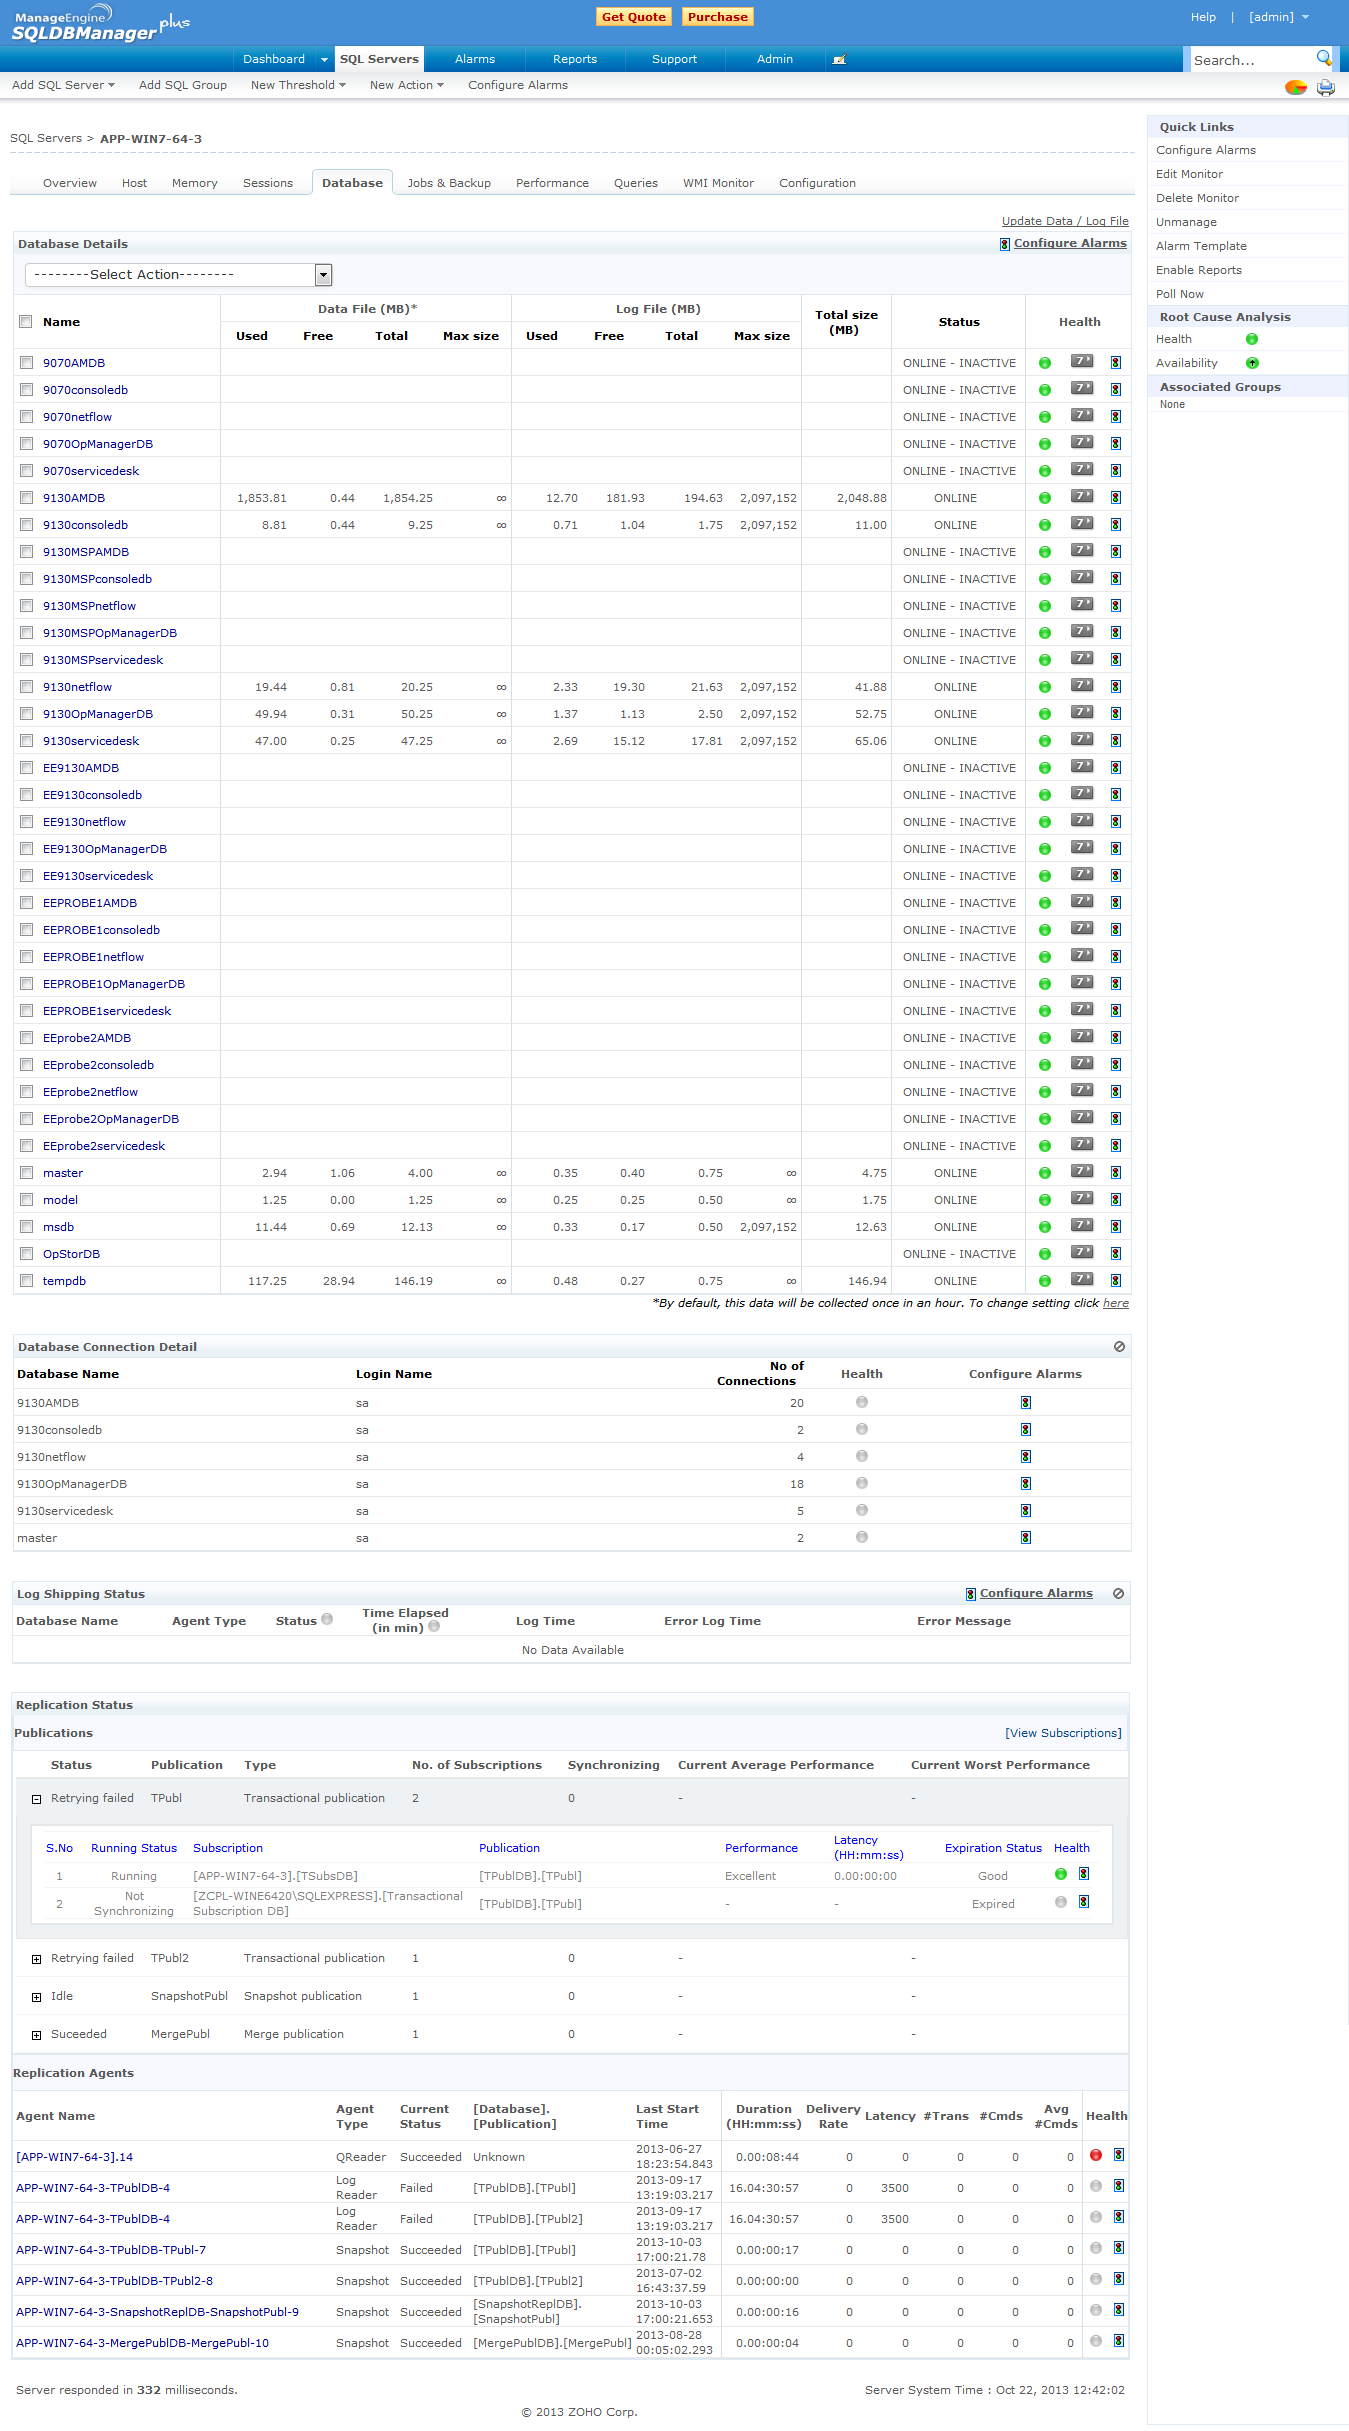
Task: Switch to the Jobs & Backup tab
Action: [449, 183]
